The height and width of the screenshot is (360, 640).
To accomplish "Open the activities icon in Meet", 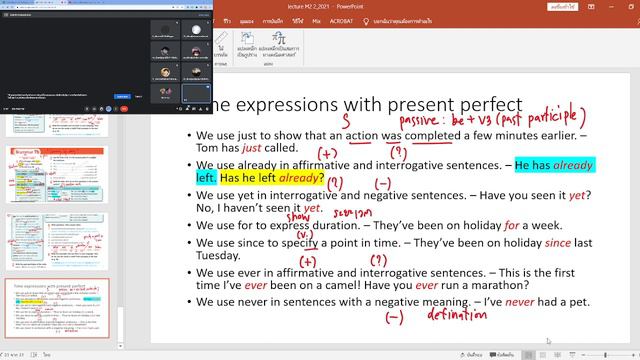I will [x=200, y=109].
